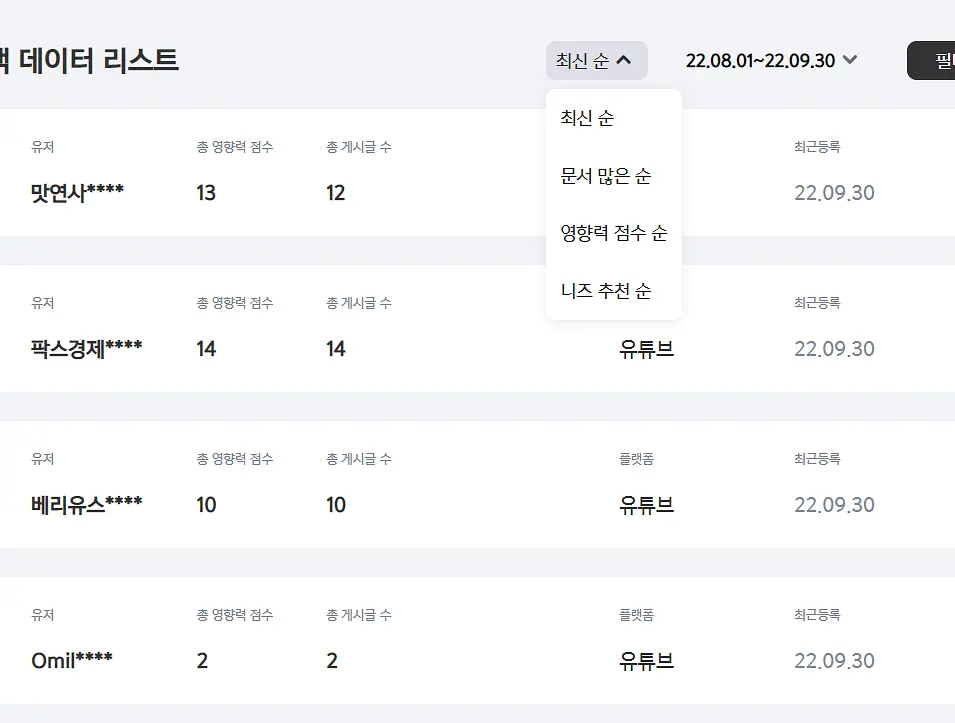Collapse the 최신 순 sort dropdown

pos(596,60)
